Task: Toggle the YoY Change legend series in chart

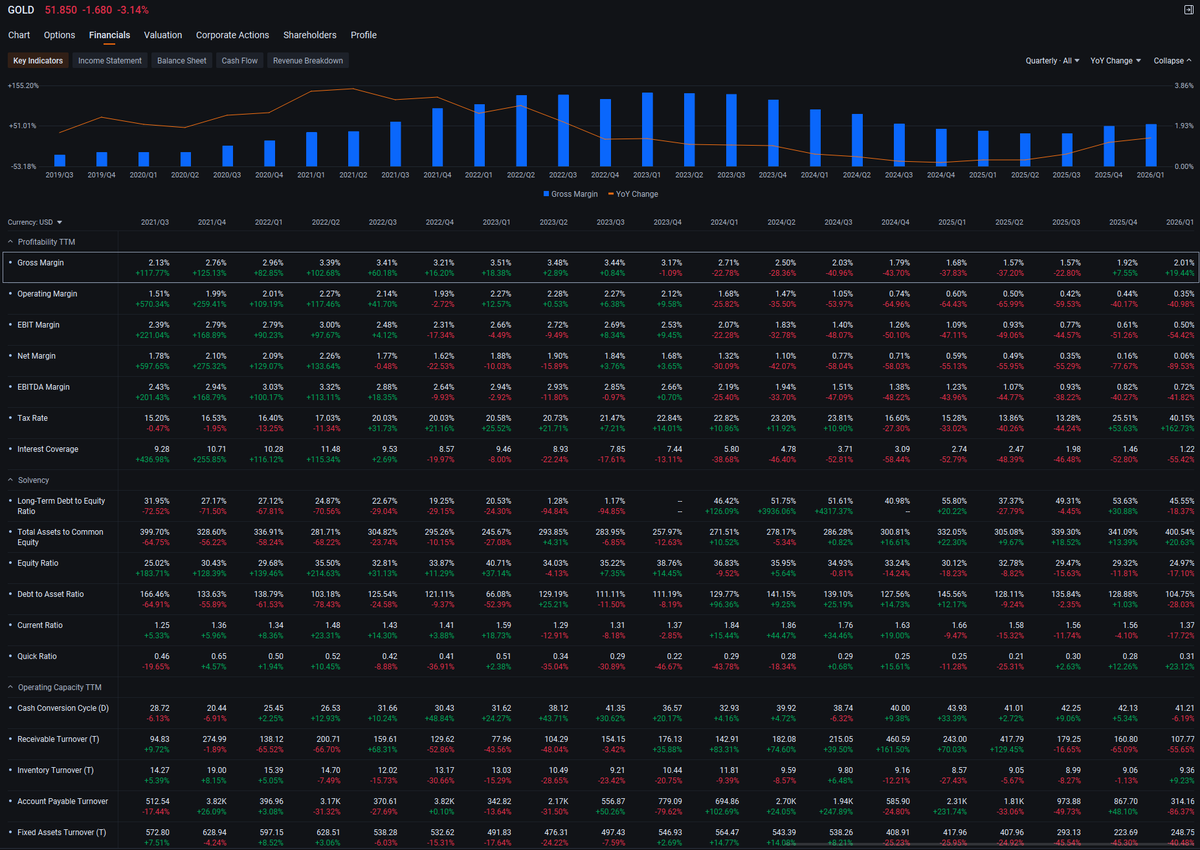Action: pyautogui.click(x=633, y=193)
